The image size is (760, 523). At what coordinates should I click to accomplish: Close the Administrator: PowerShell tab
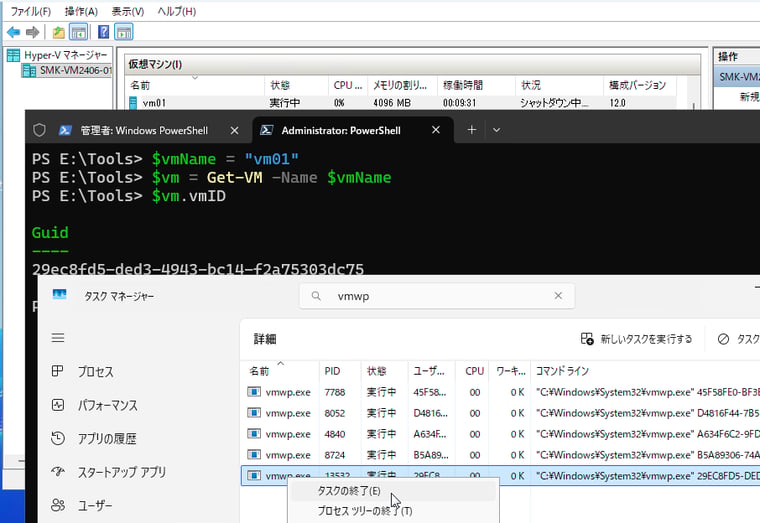point(436,130)
